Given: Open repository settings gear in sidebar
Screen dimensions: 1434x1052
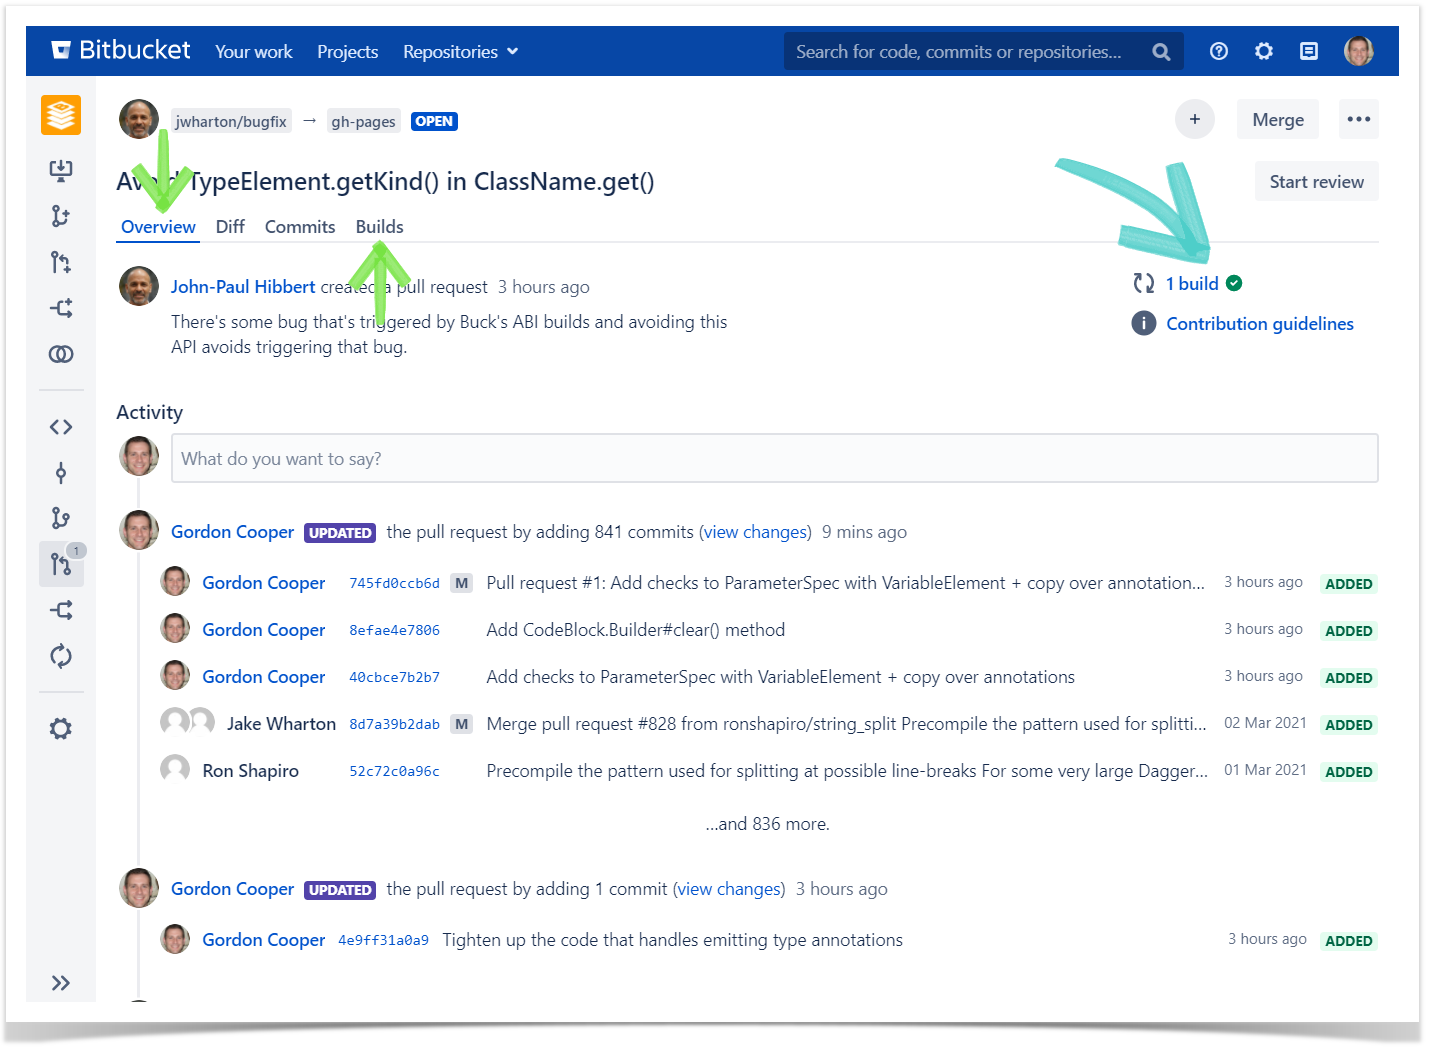Looking at the screenshot, I should (x=61, y=729).
